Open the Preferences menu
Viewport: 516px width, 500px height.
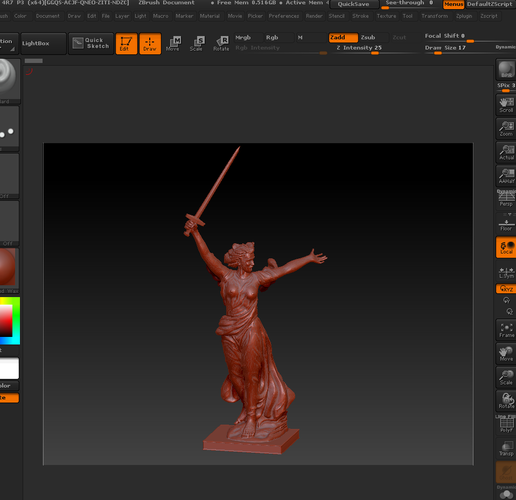[x=284, y=16]
